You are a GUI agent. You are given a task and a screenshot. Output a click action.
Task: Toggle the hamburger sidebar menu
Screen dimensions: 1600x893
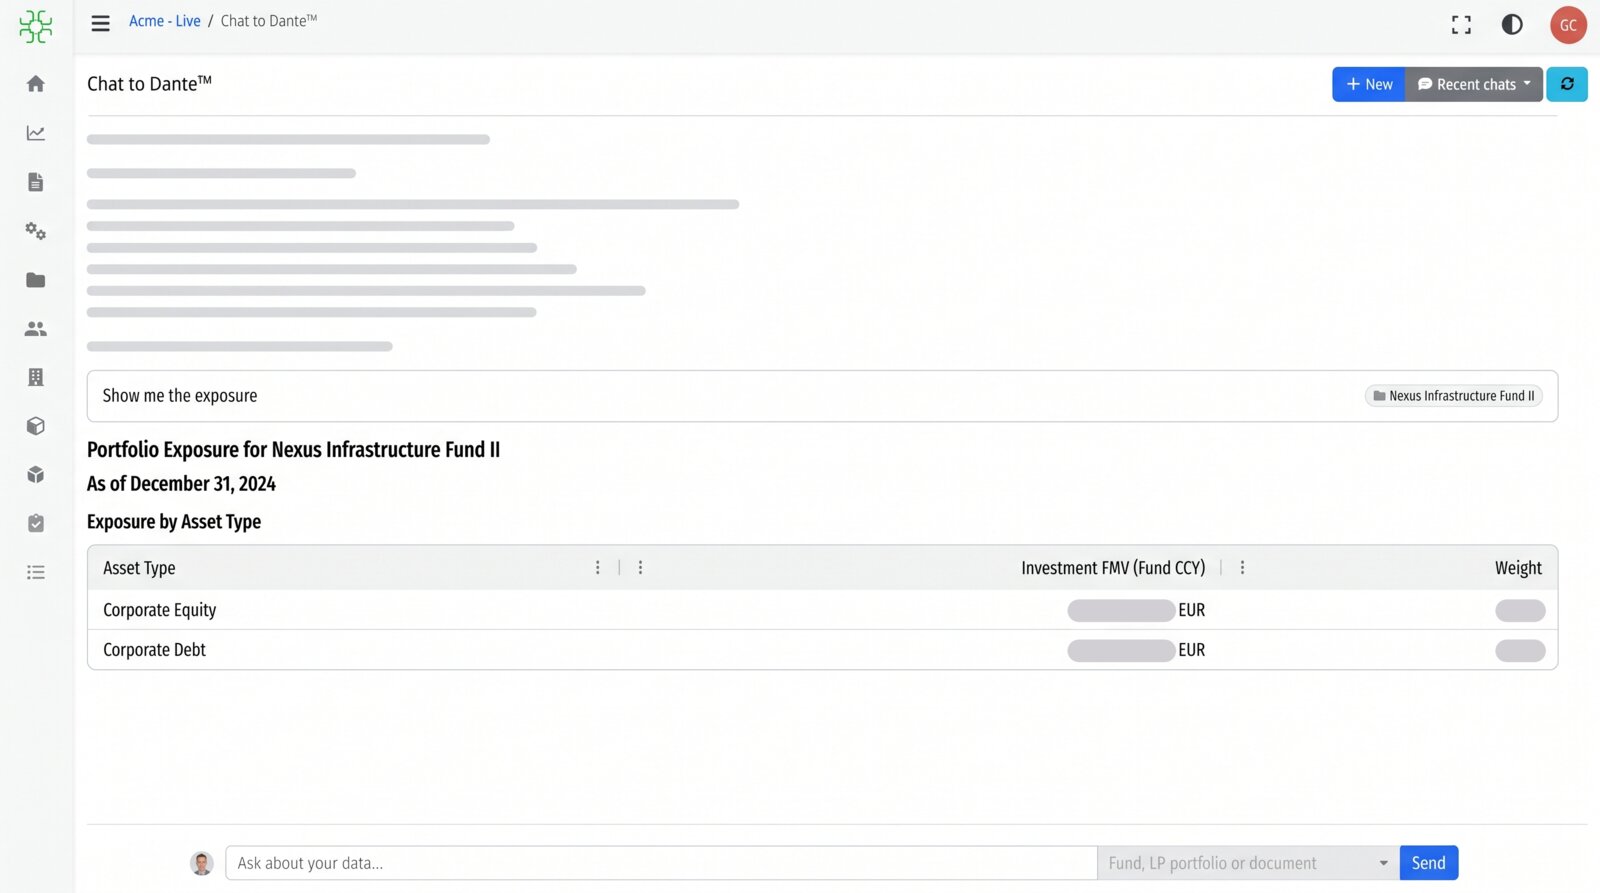pos(100,23)
